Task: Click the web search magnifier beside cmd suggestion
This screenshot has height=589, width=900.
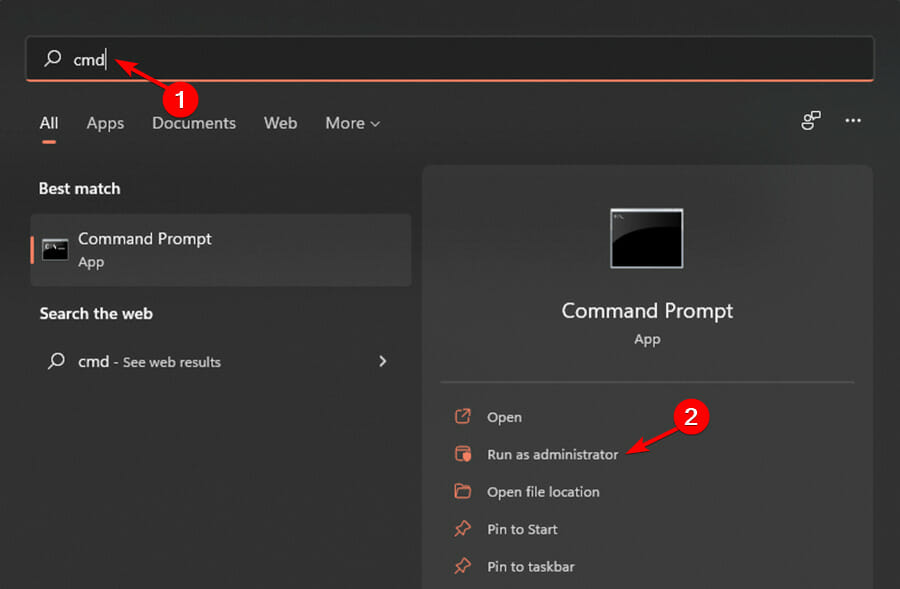Action: [54, 361]
